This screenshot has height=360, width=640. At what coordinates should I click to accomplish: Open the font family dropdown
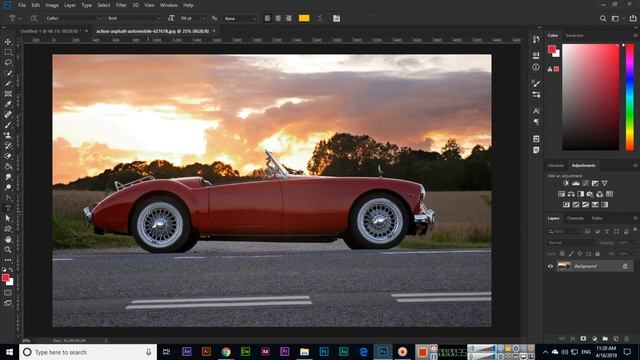[x=73, y=18]
